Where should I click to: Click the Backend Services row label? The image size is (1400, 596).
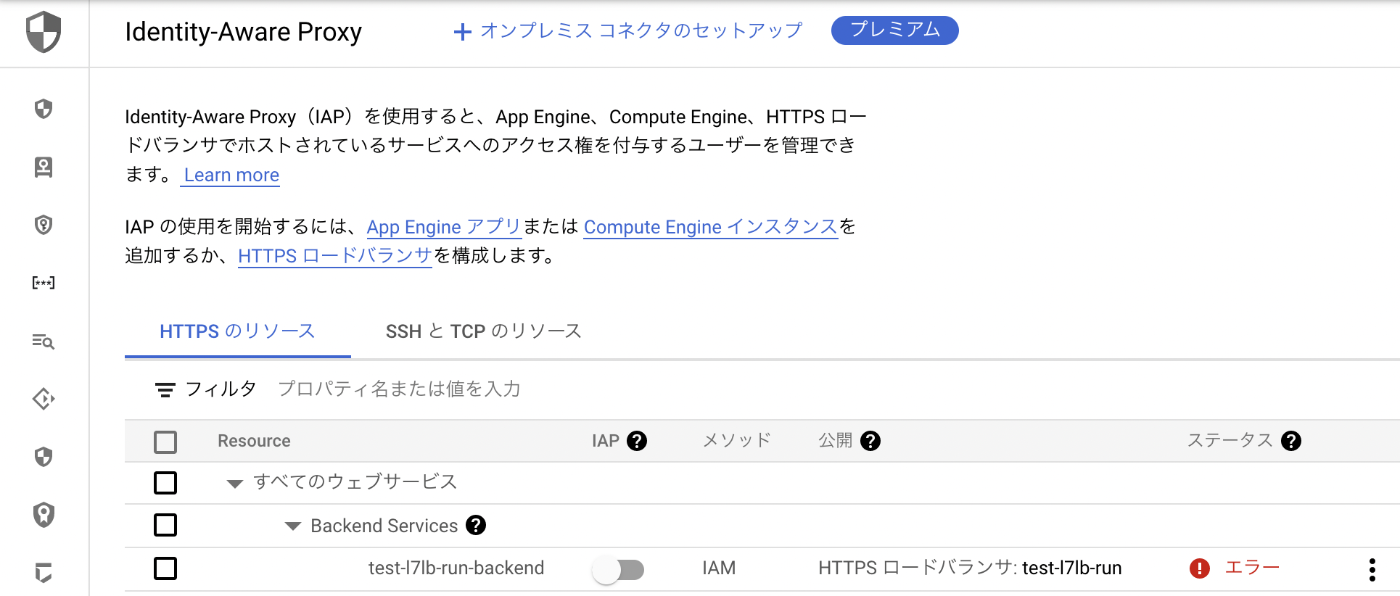pyautogui.click(x=384, y=525)
